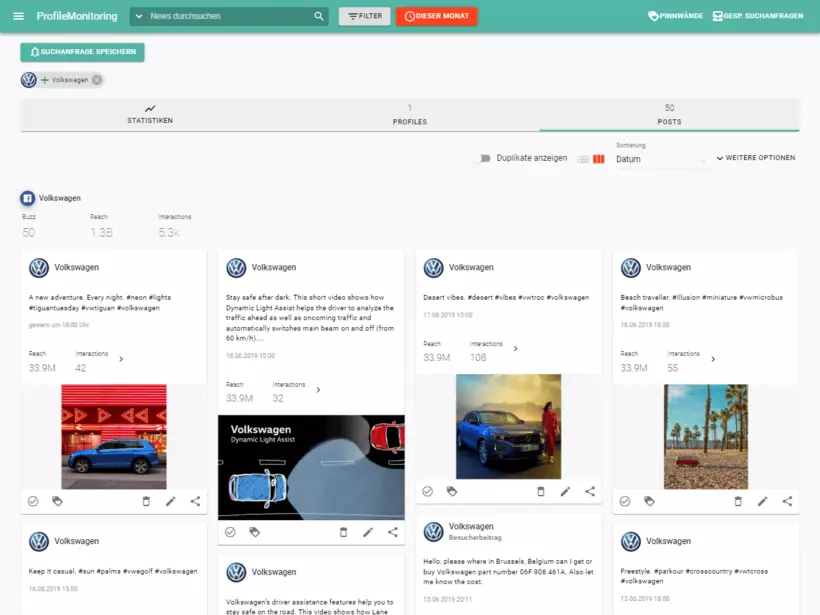
Task: Expand WEITERE OPTIONEN
Action: pos(756,158)
